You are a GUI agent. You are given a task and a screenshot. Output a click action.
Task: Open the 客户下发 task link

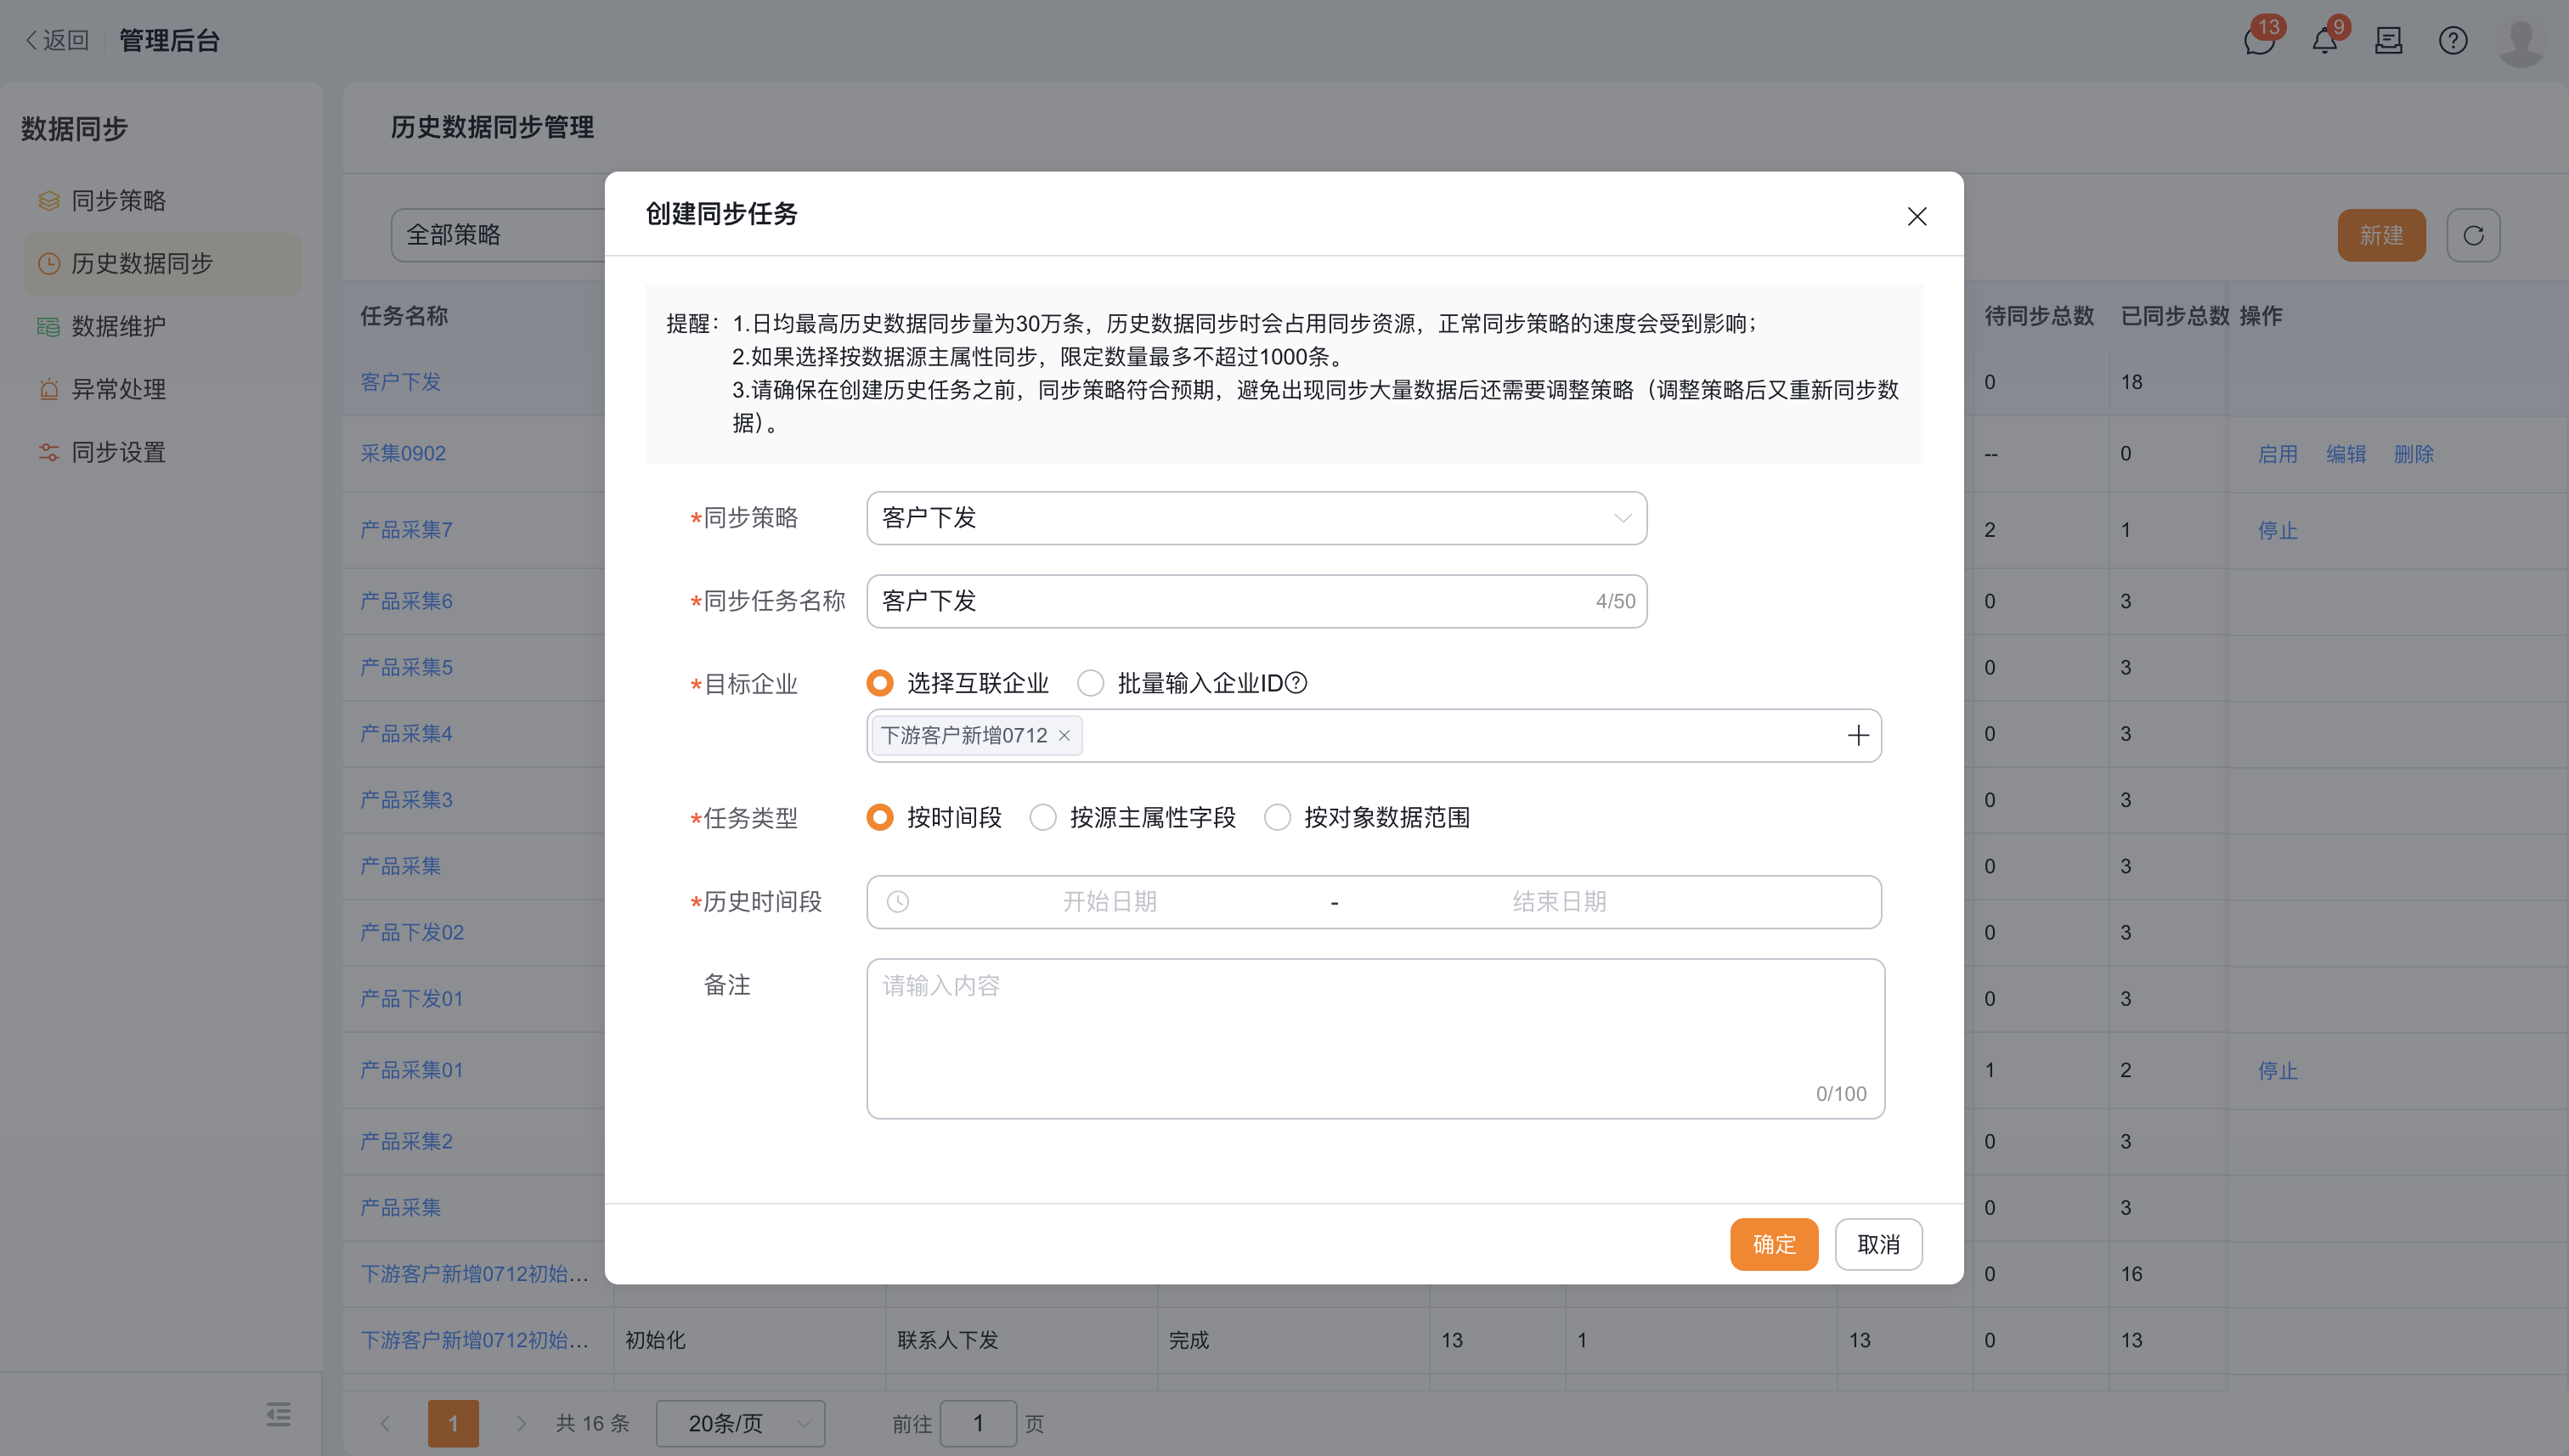(400, 382)
